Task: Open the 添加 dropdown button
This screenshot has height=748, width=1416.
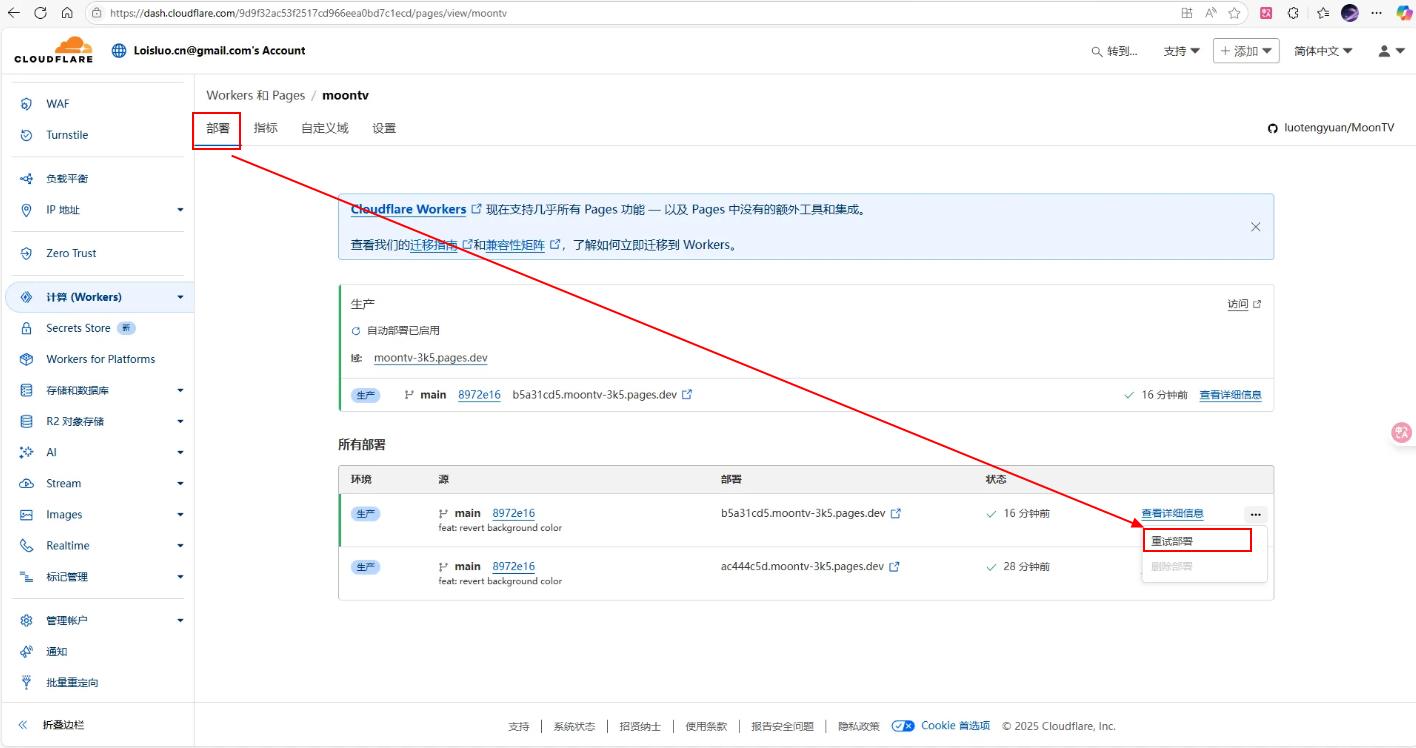Action: pos(1246,51)
